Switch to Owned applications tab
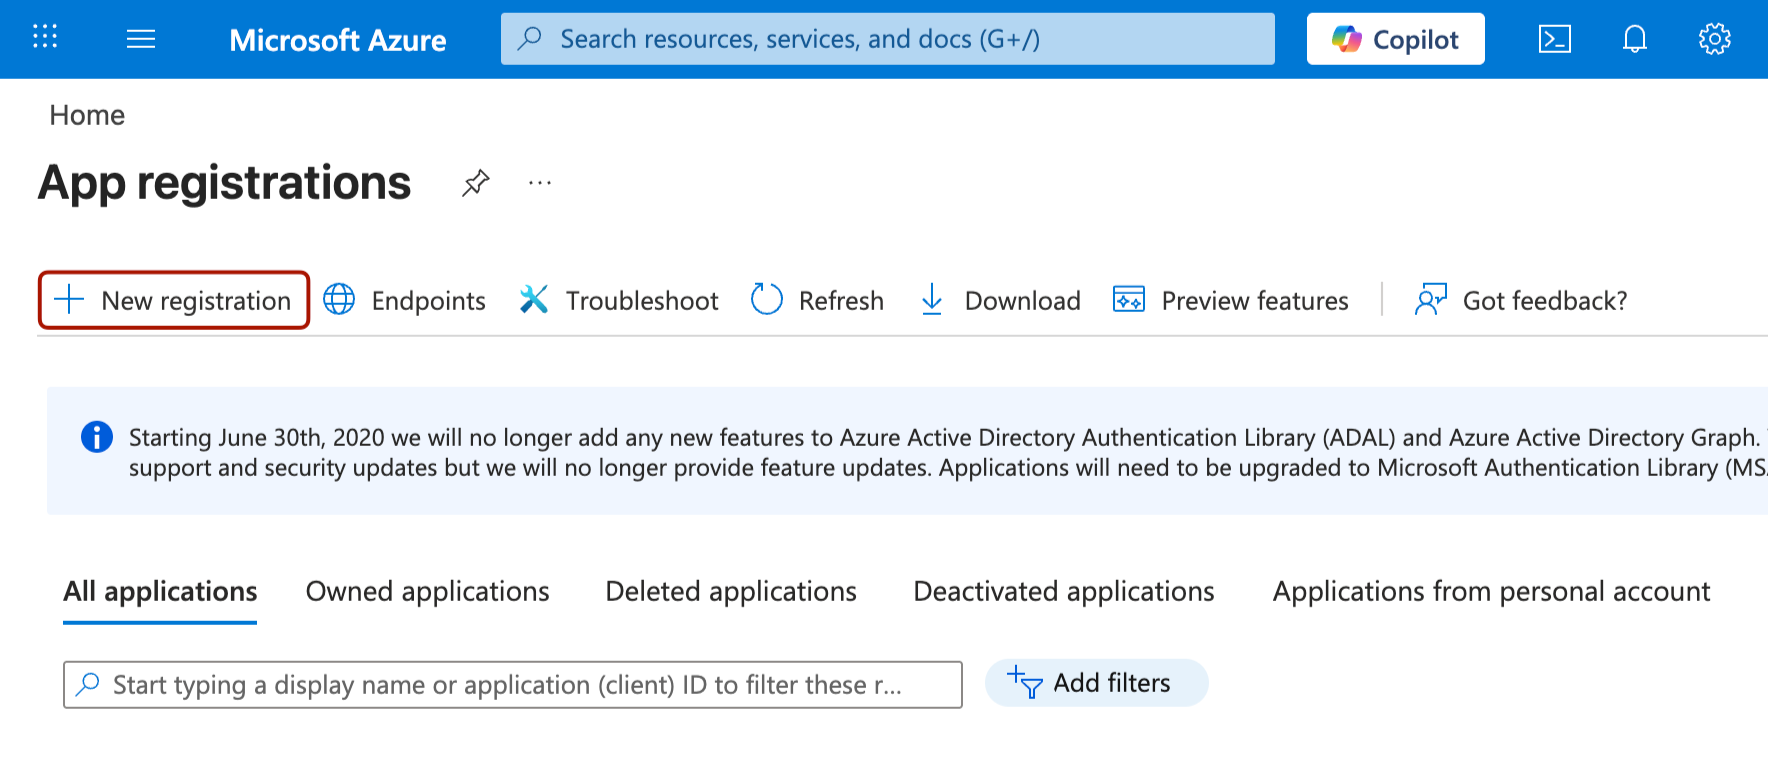The height and width of the screenshot is (770, 1768). [x=427, y=592]
